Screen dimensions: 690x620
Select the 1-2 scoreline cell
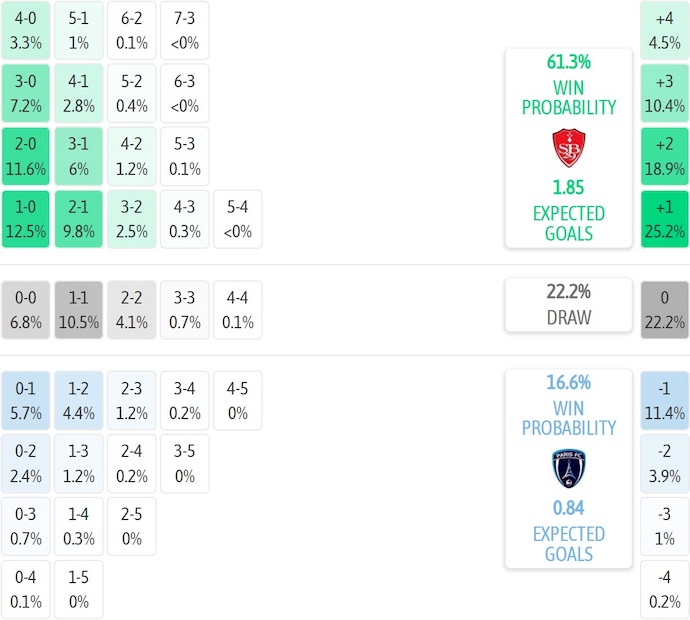(x=78, y=400)
